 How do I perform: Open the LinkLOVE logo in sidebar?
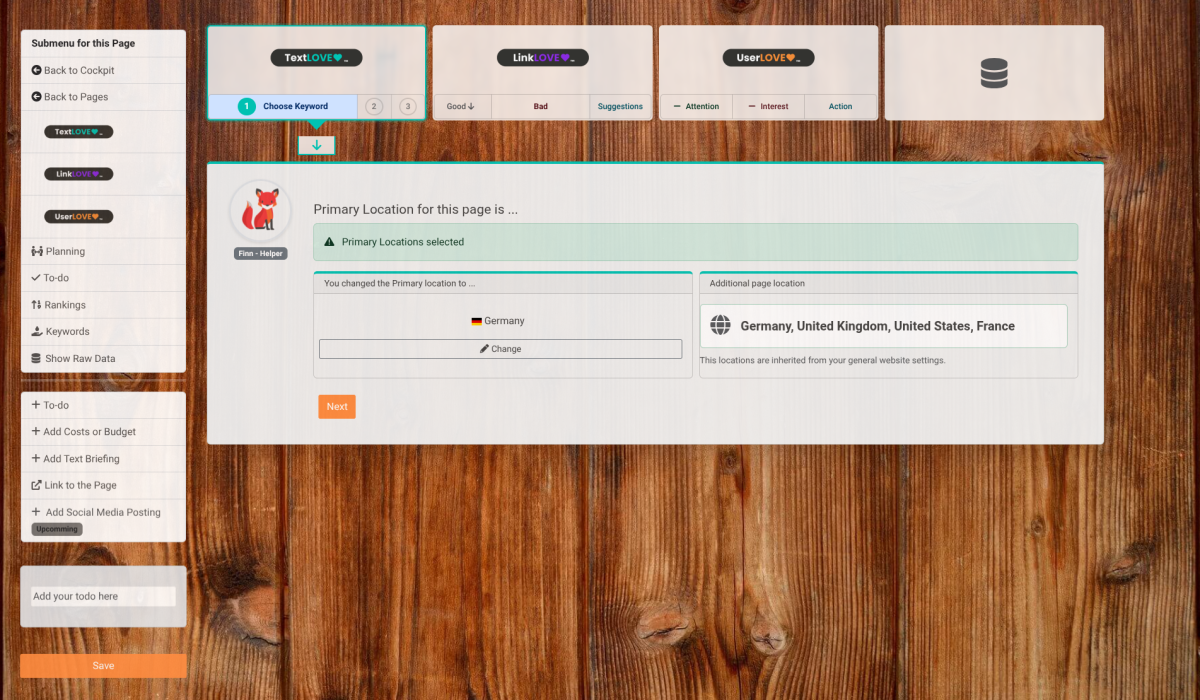[x=78, y=174]
